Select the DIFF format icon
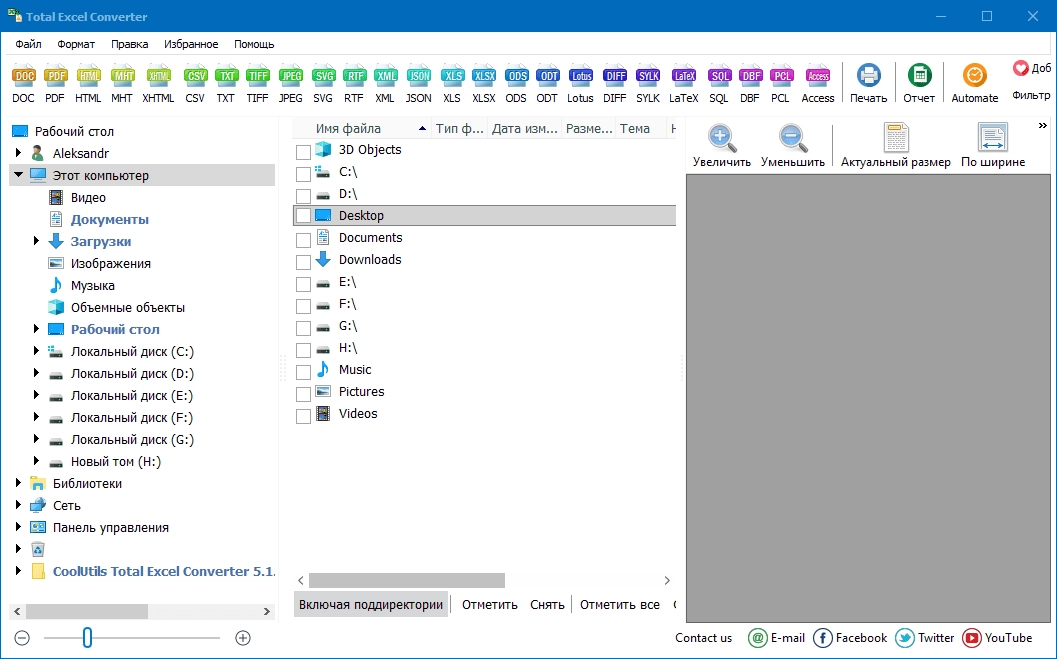Screen dimensions: 1057x659 [615, 84]
